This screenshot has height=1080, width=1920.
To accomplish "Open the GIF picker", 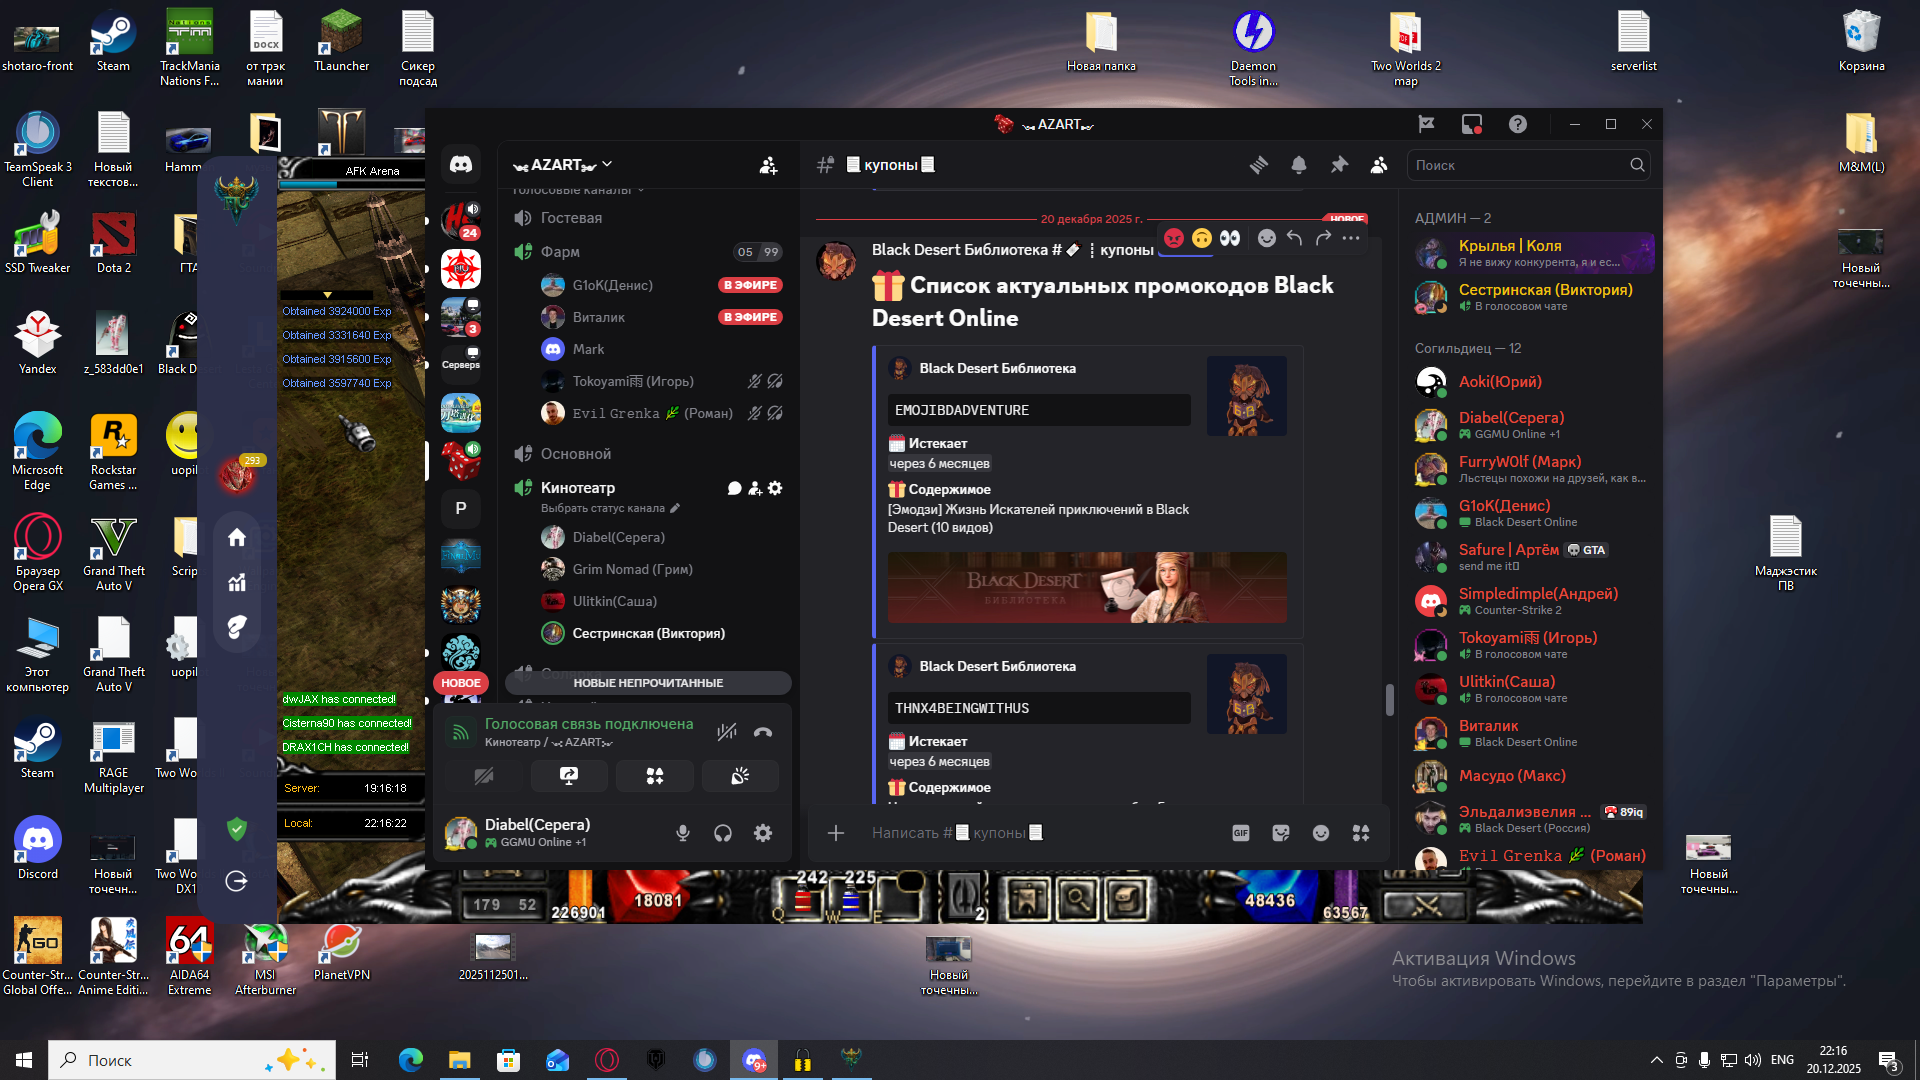I will pyautogui.click(x=1241, y=833).
